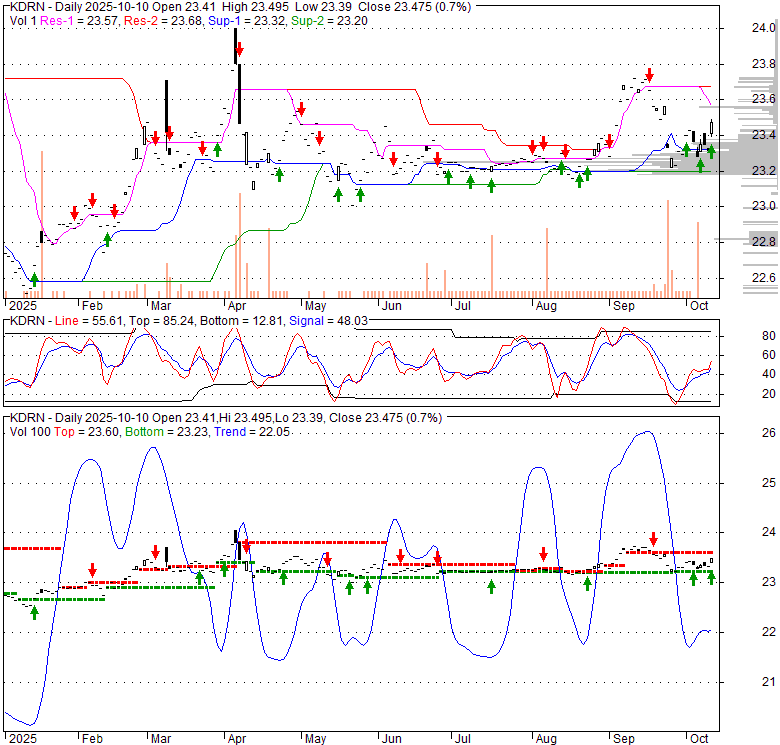Click the 80 level label on the oscillator axis
This screenshot has height=745, width=780.
769,335
